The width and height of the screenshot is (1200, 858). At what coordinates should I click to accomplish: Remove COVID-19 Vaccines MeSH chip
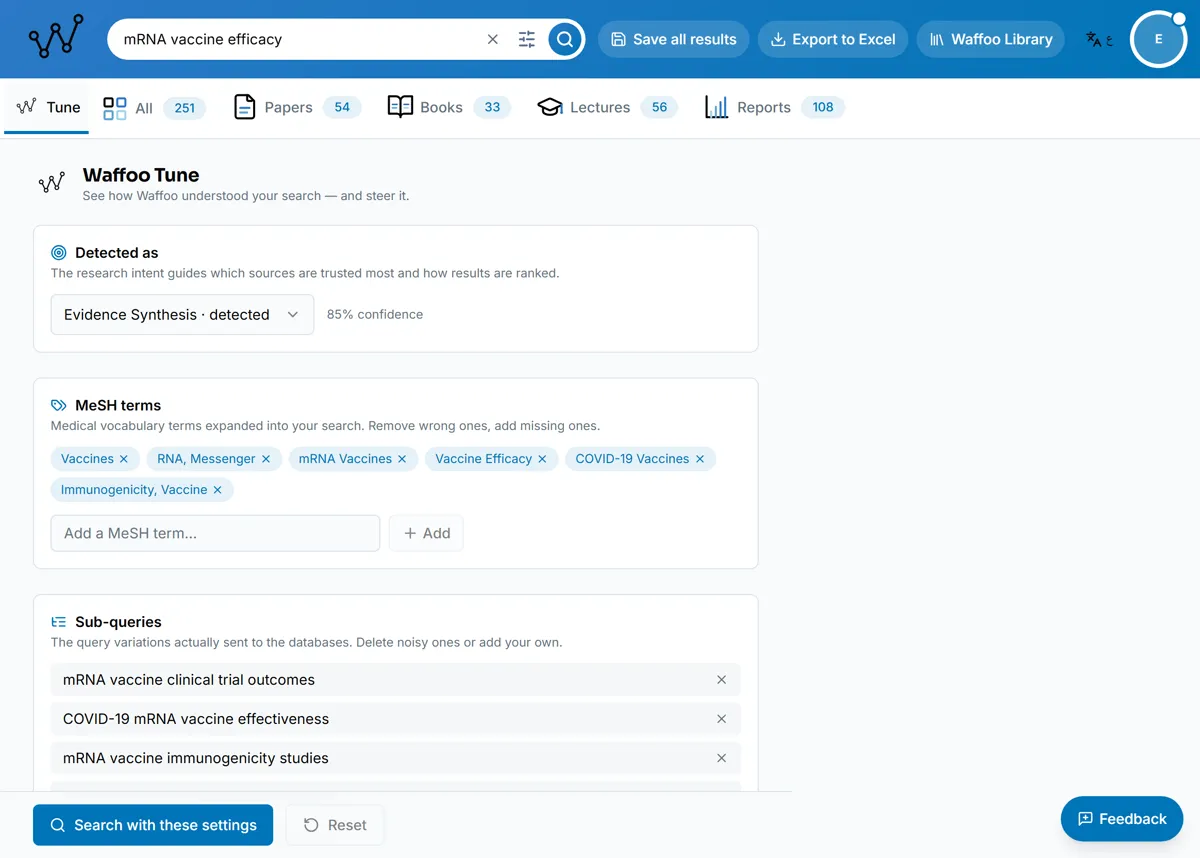pyautogui.click(x=700, y=459)
